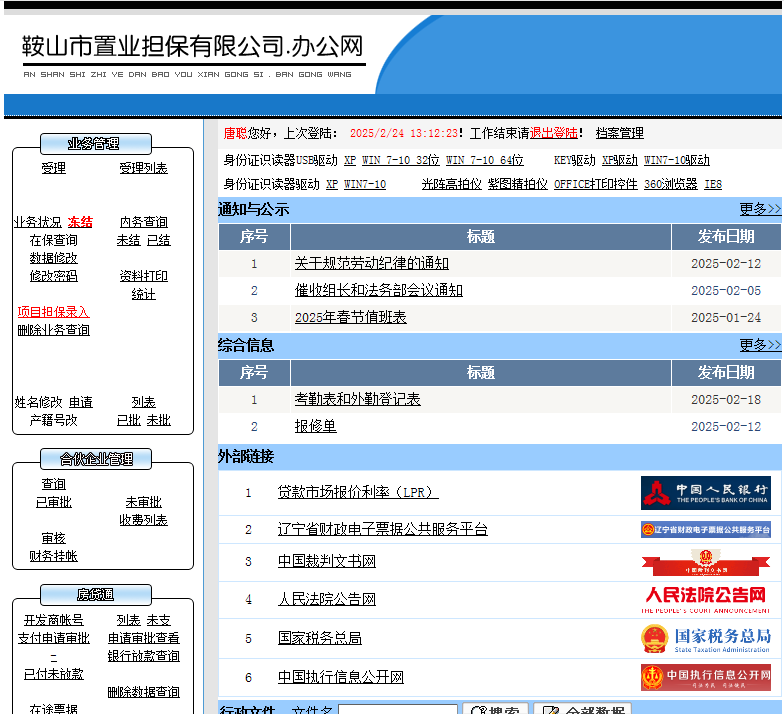Open 项目担保录入 in red
The width and height of the screenshot is (784, 714).
pos(53,312)
